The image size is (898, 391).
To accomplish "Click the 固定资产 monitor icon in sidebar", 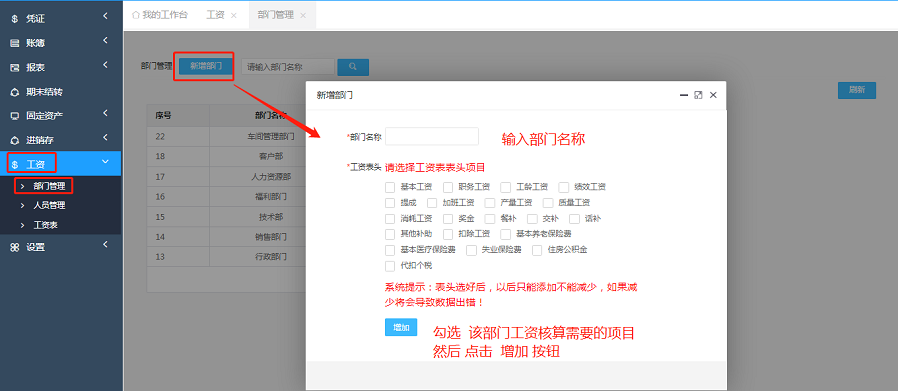I will click(15, 116).
